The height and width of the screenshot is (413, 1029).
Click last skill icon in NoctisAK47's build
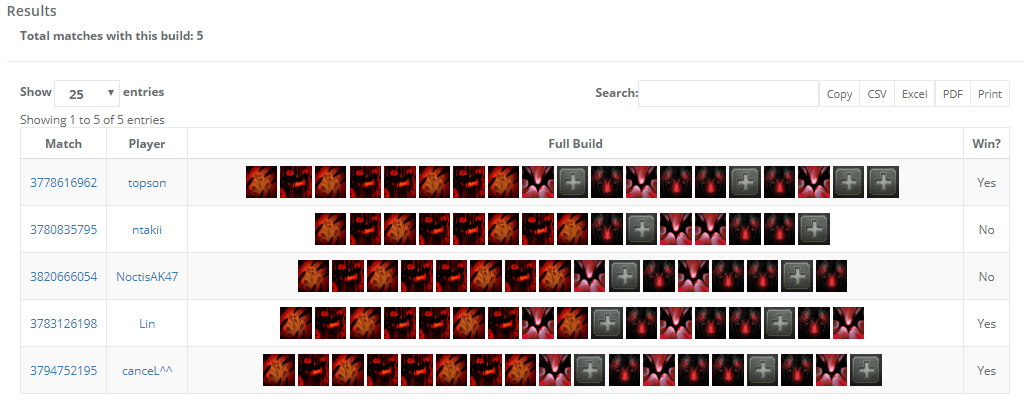tap(831, 276)
